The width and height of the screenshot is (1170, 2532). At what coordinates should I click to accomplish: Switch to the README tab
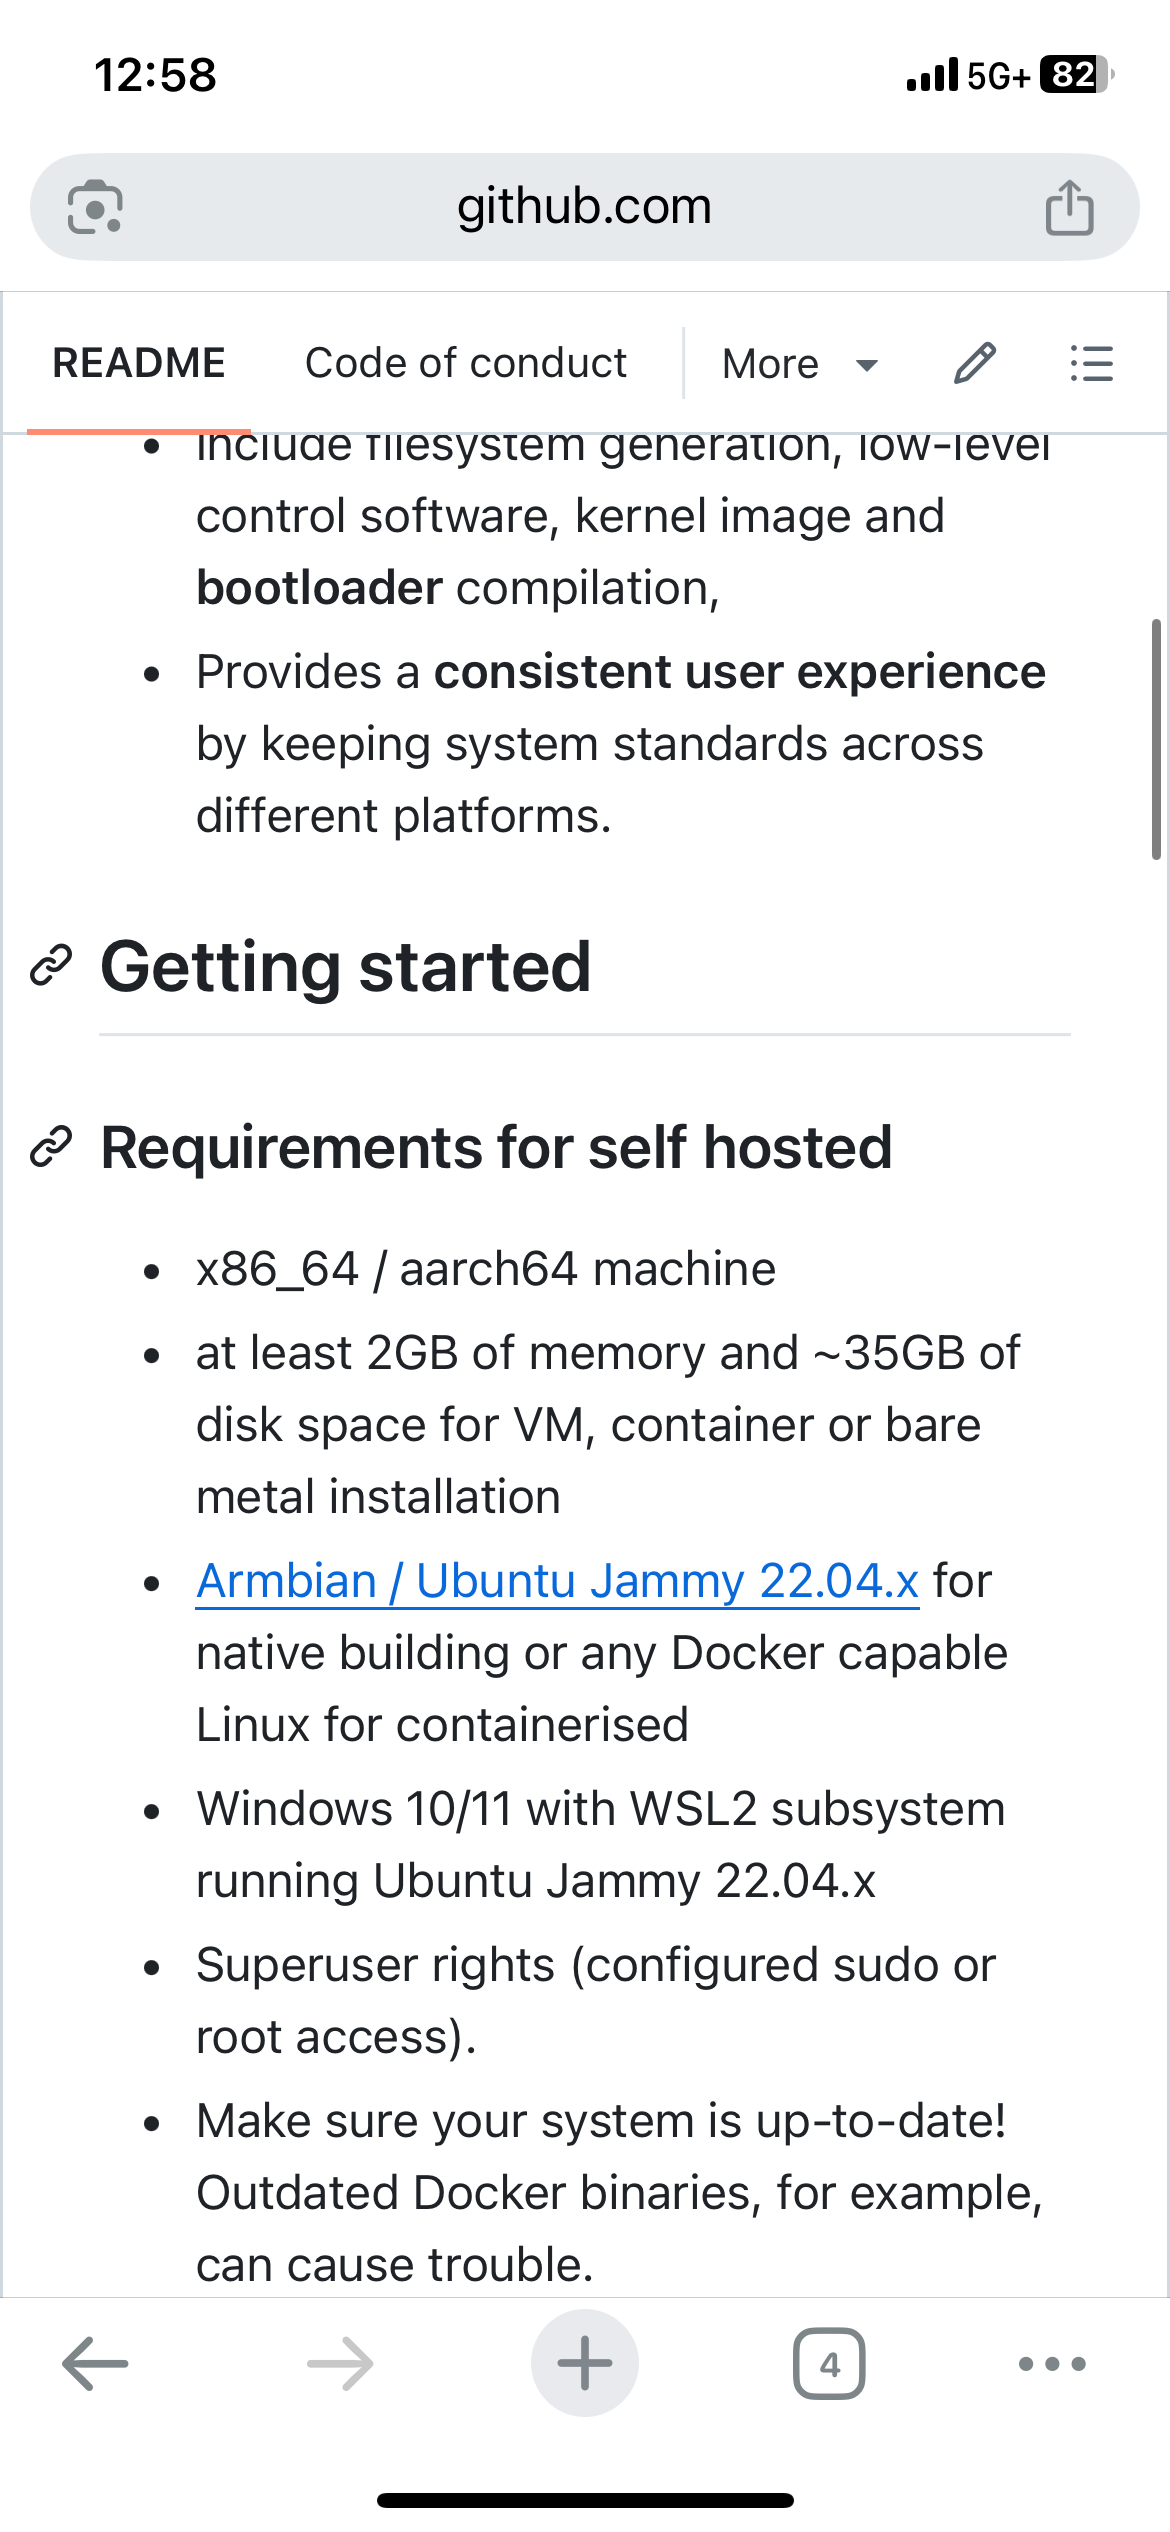tap(139, 363)
